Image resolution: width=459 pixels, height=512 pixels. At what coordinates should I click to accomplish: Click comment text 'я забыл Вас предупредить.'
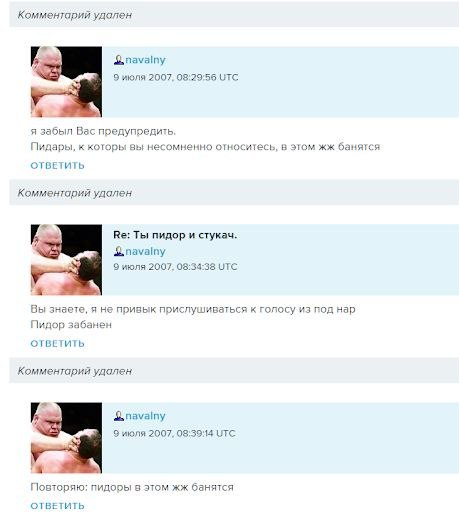tap(103, 131)
